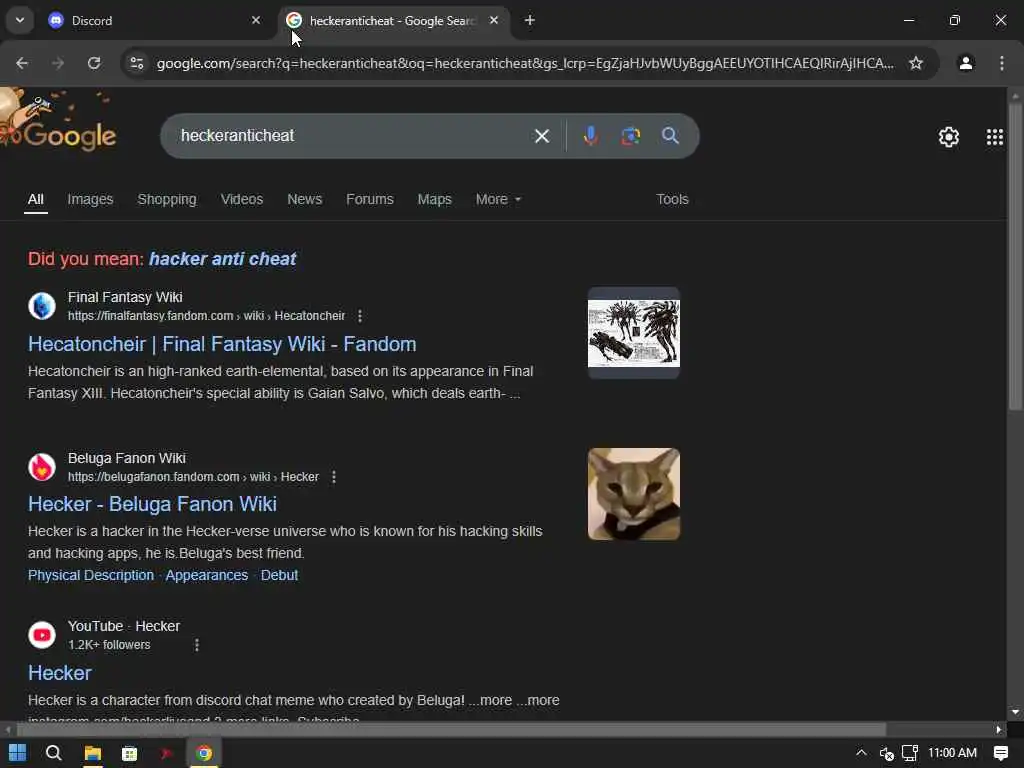Bookmark this page with the star
The height and width of the screenshot is (768, 1024).
(916, 63)
